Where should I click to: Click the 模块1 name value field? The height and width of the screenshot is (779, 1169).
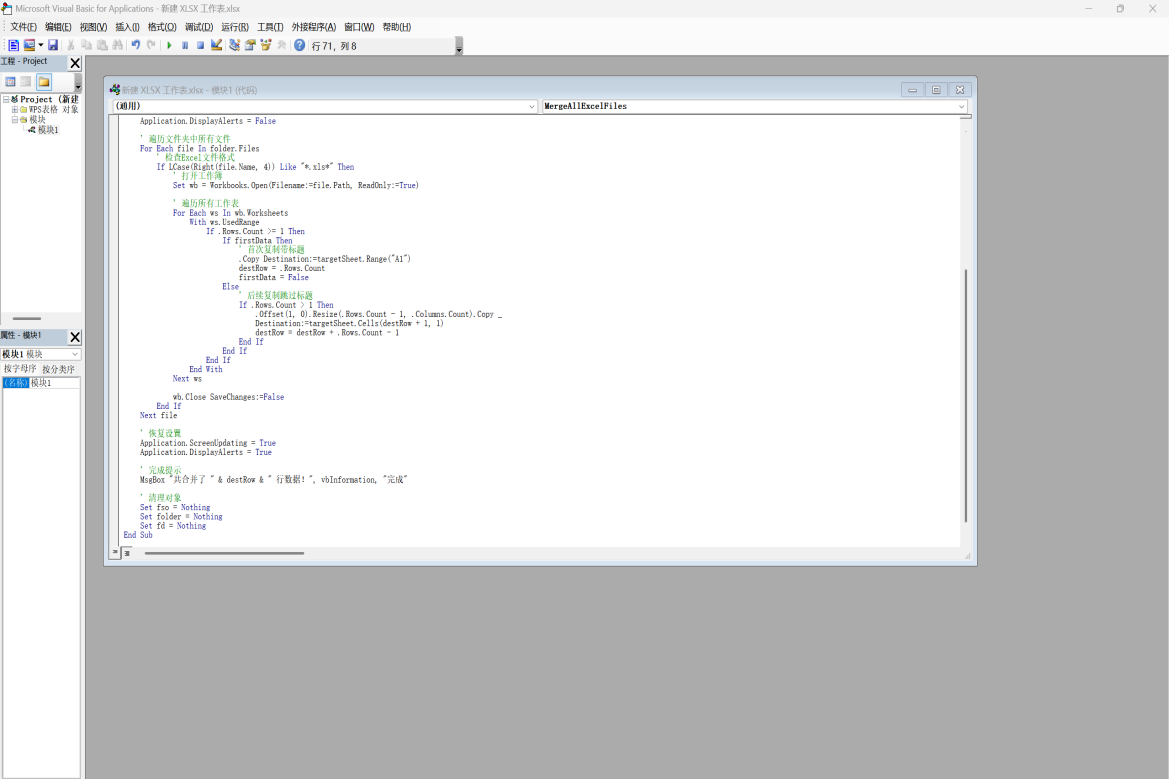54,382
